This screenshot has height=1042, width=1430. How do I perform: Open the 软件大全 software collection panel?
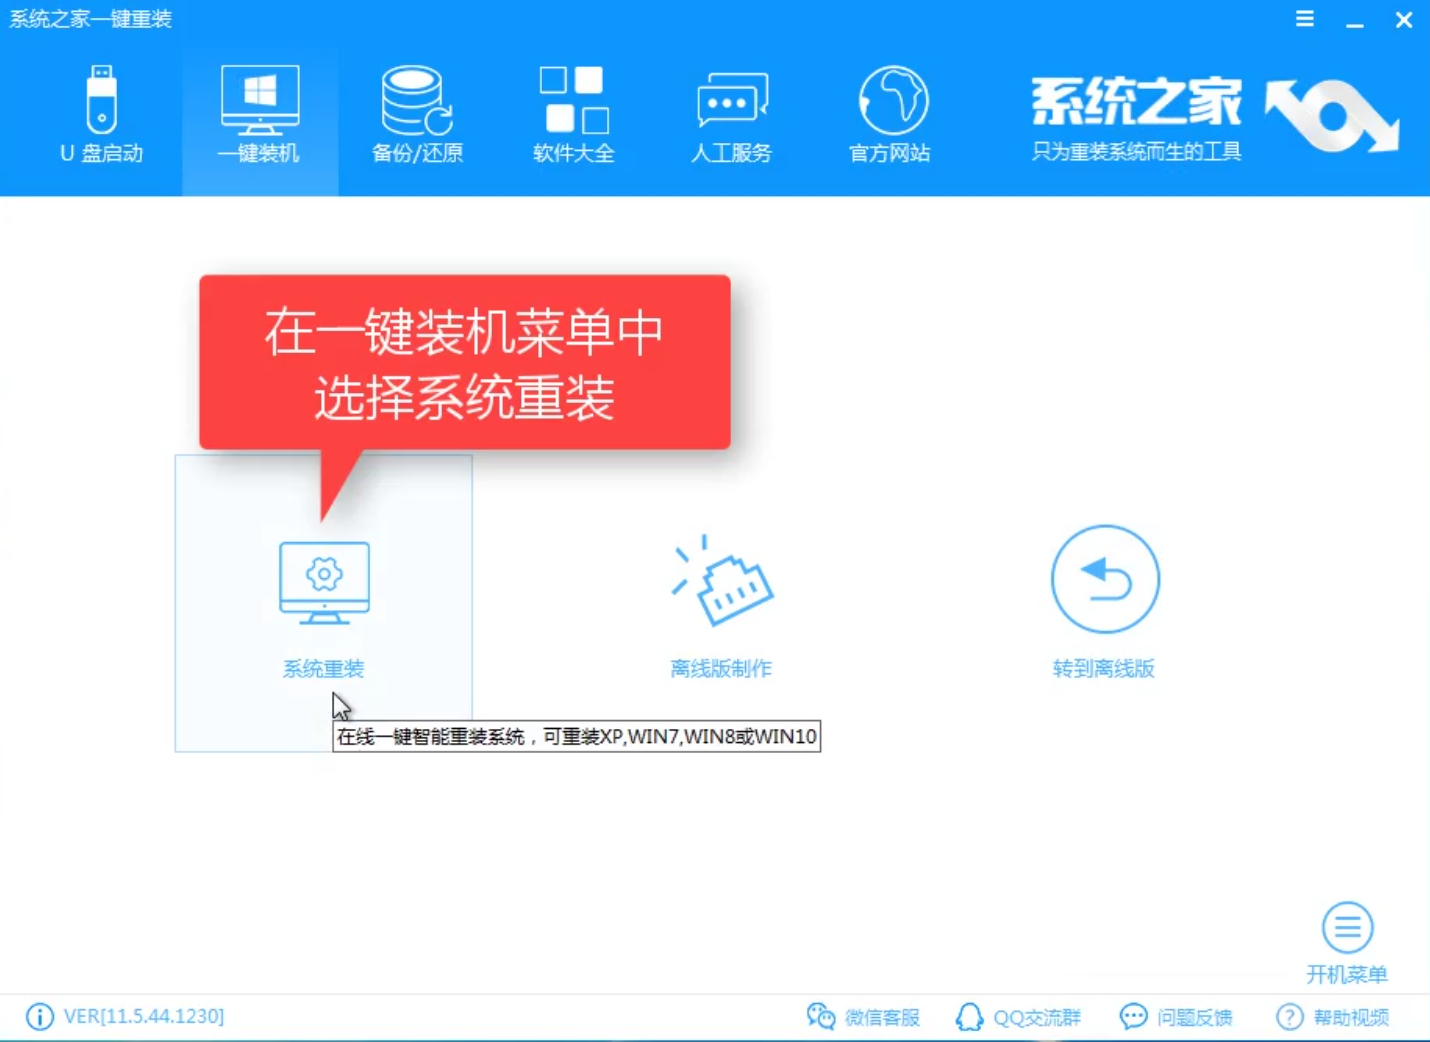(x=573, y=112)
